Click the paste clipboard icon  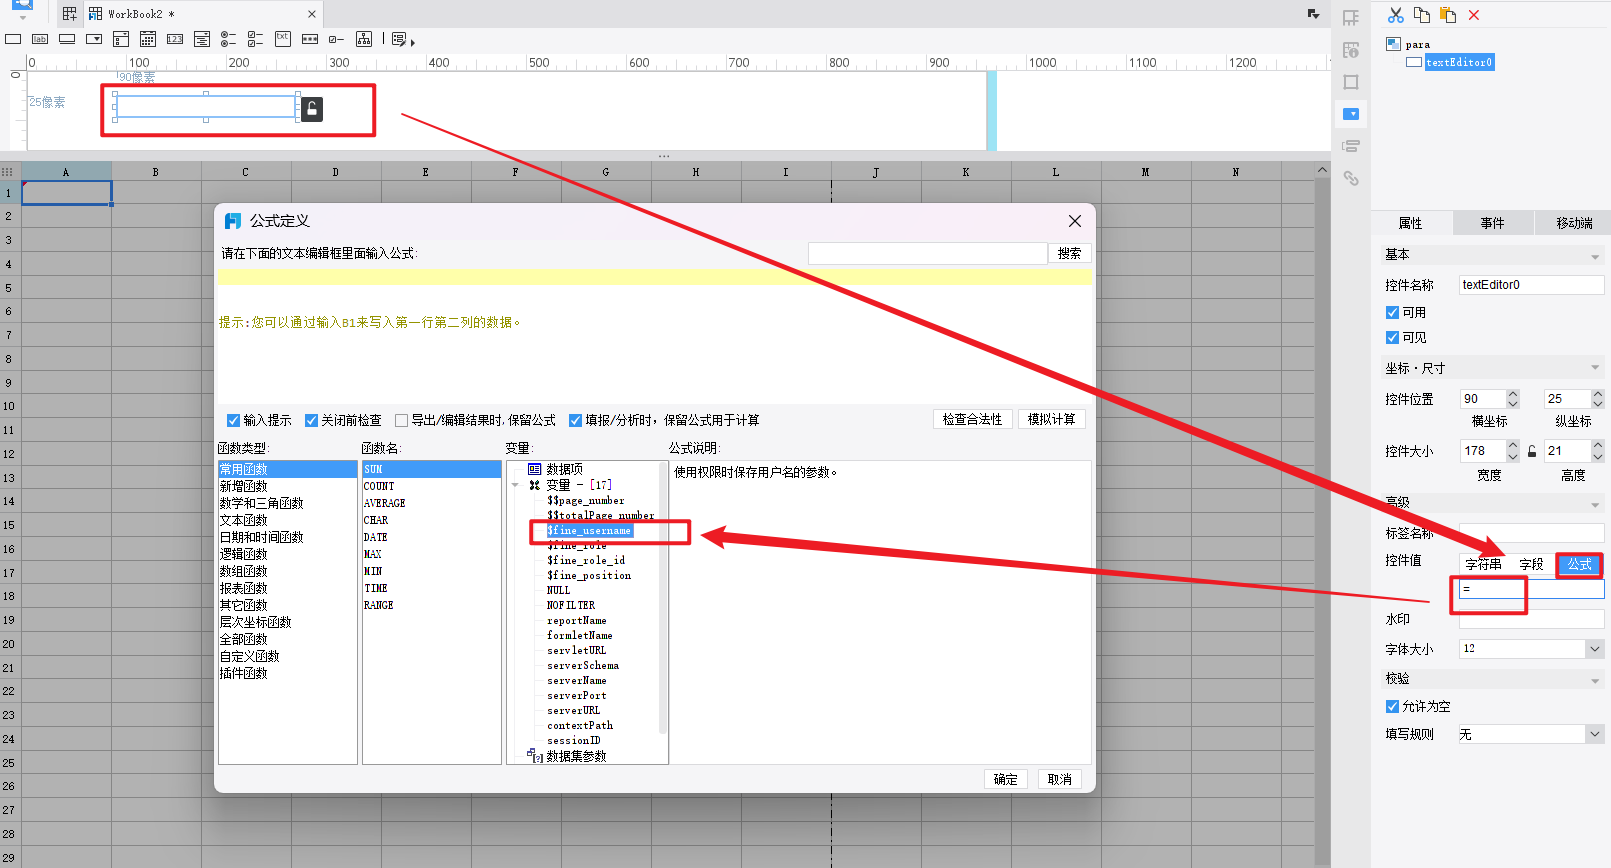point(1448,15)
